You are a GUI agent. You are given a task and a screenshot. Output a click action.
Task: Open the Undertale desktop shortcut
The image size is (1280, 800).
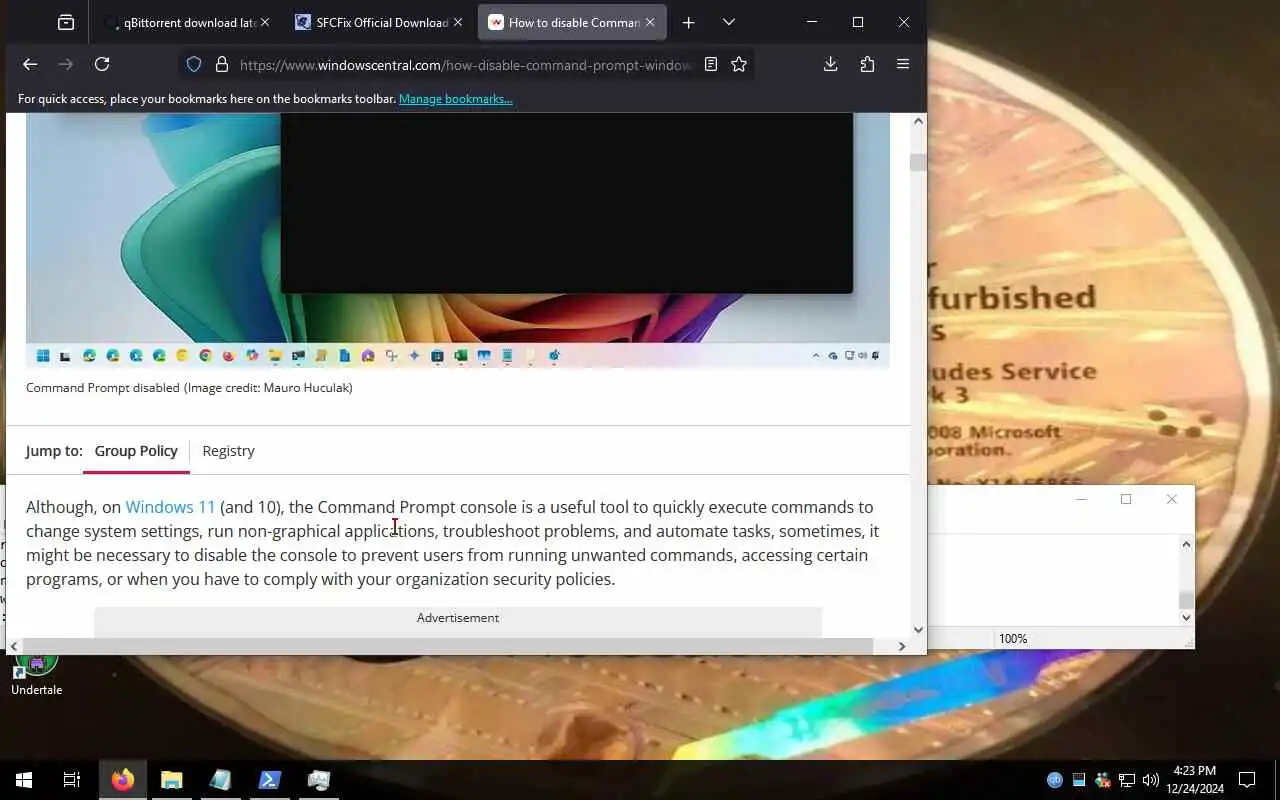[37, 673]
